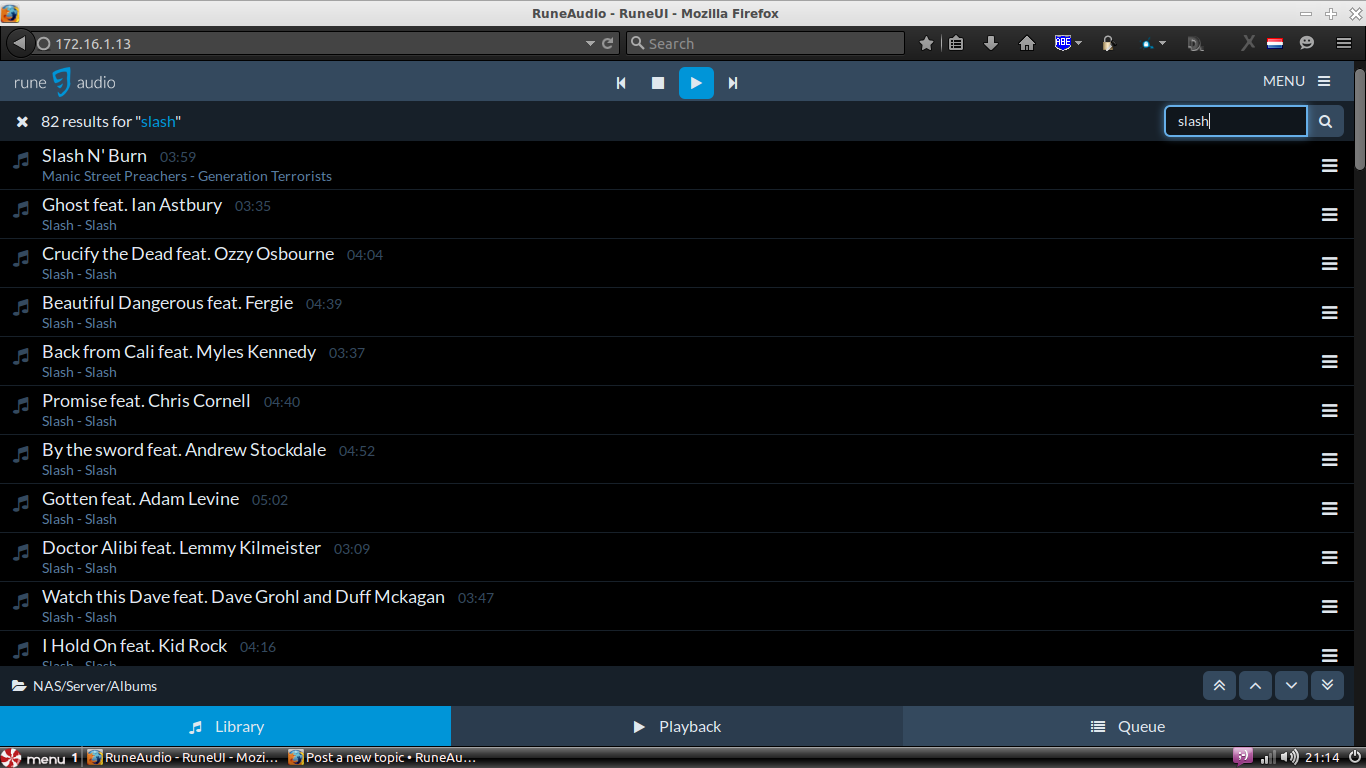Click the music note beside Promise feat. Chris Cornell

coord(21,405)
